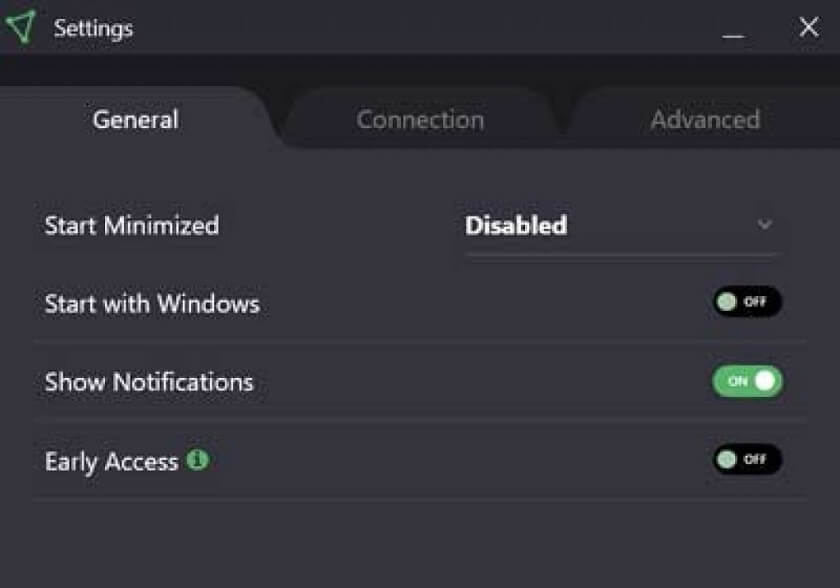Screen dimensions: 840x588
Task: Open the Start Minimized dropdown showing Disabled
Action: tap(620, 225)
